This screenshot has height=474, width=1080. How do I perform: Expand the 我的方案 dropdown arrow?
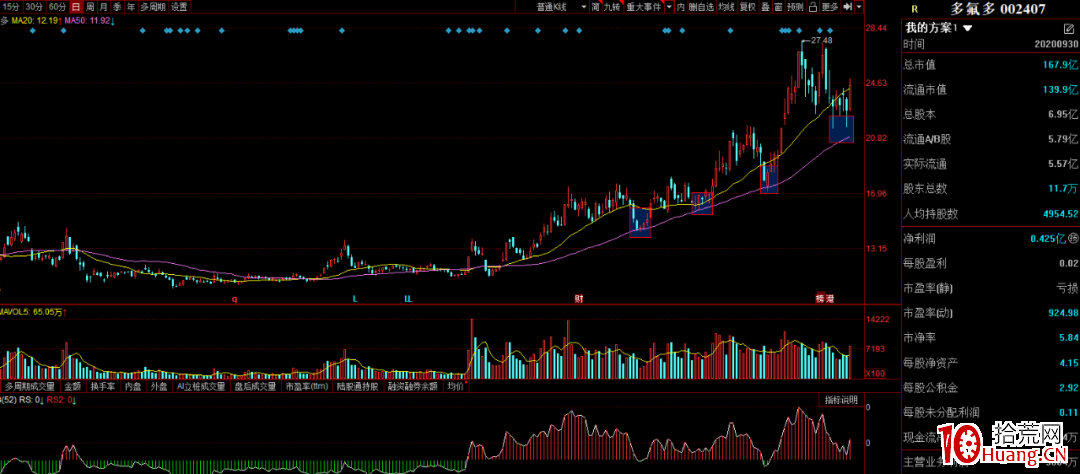click(968, 28)
